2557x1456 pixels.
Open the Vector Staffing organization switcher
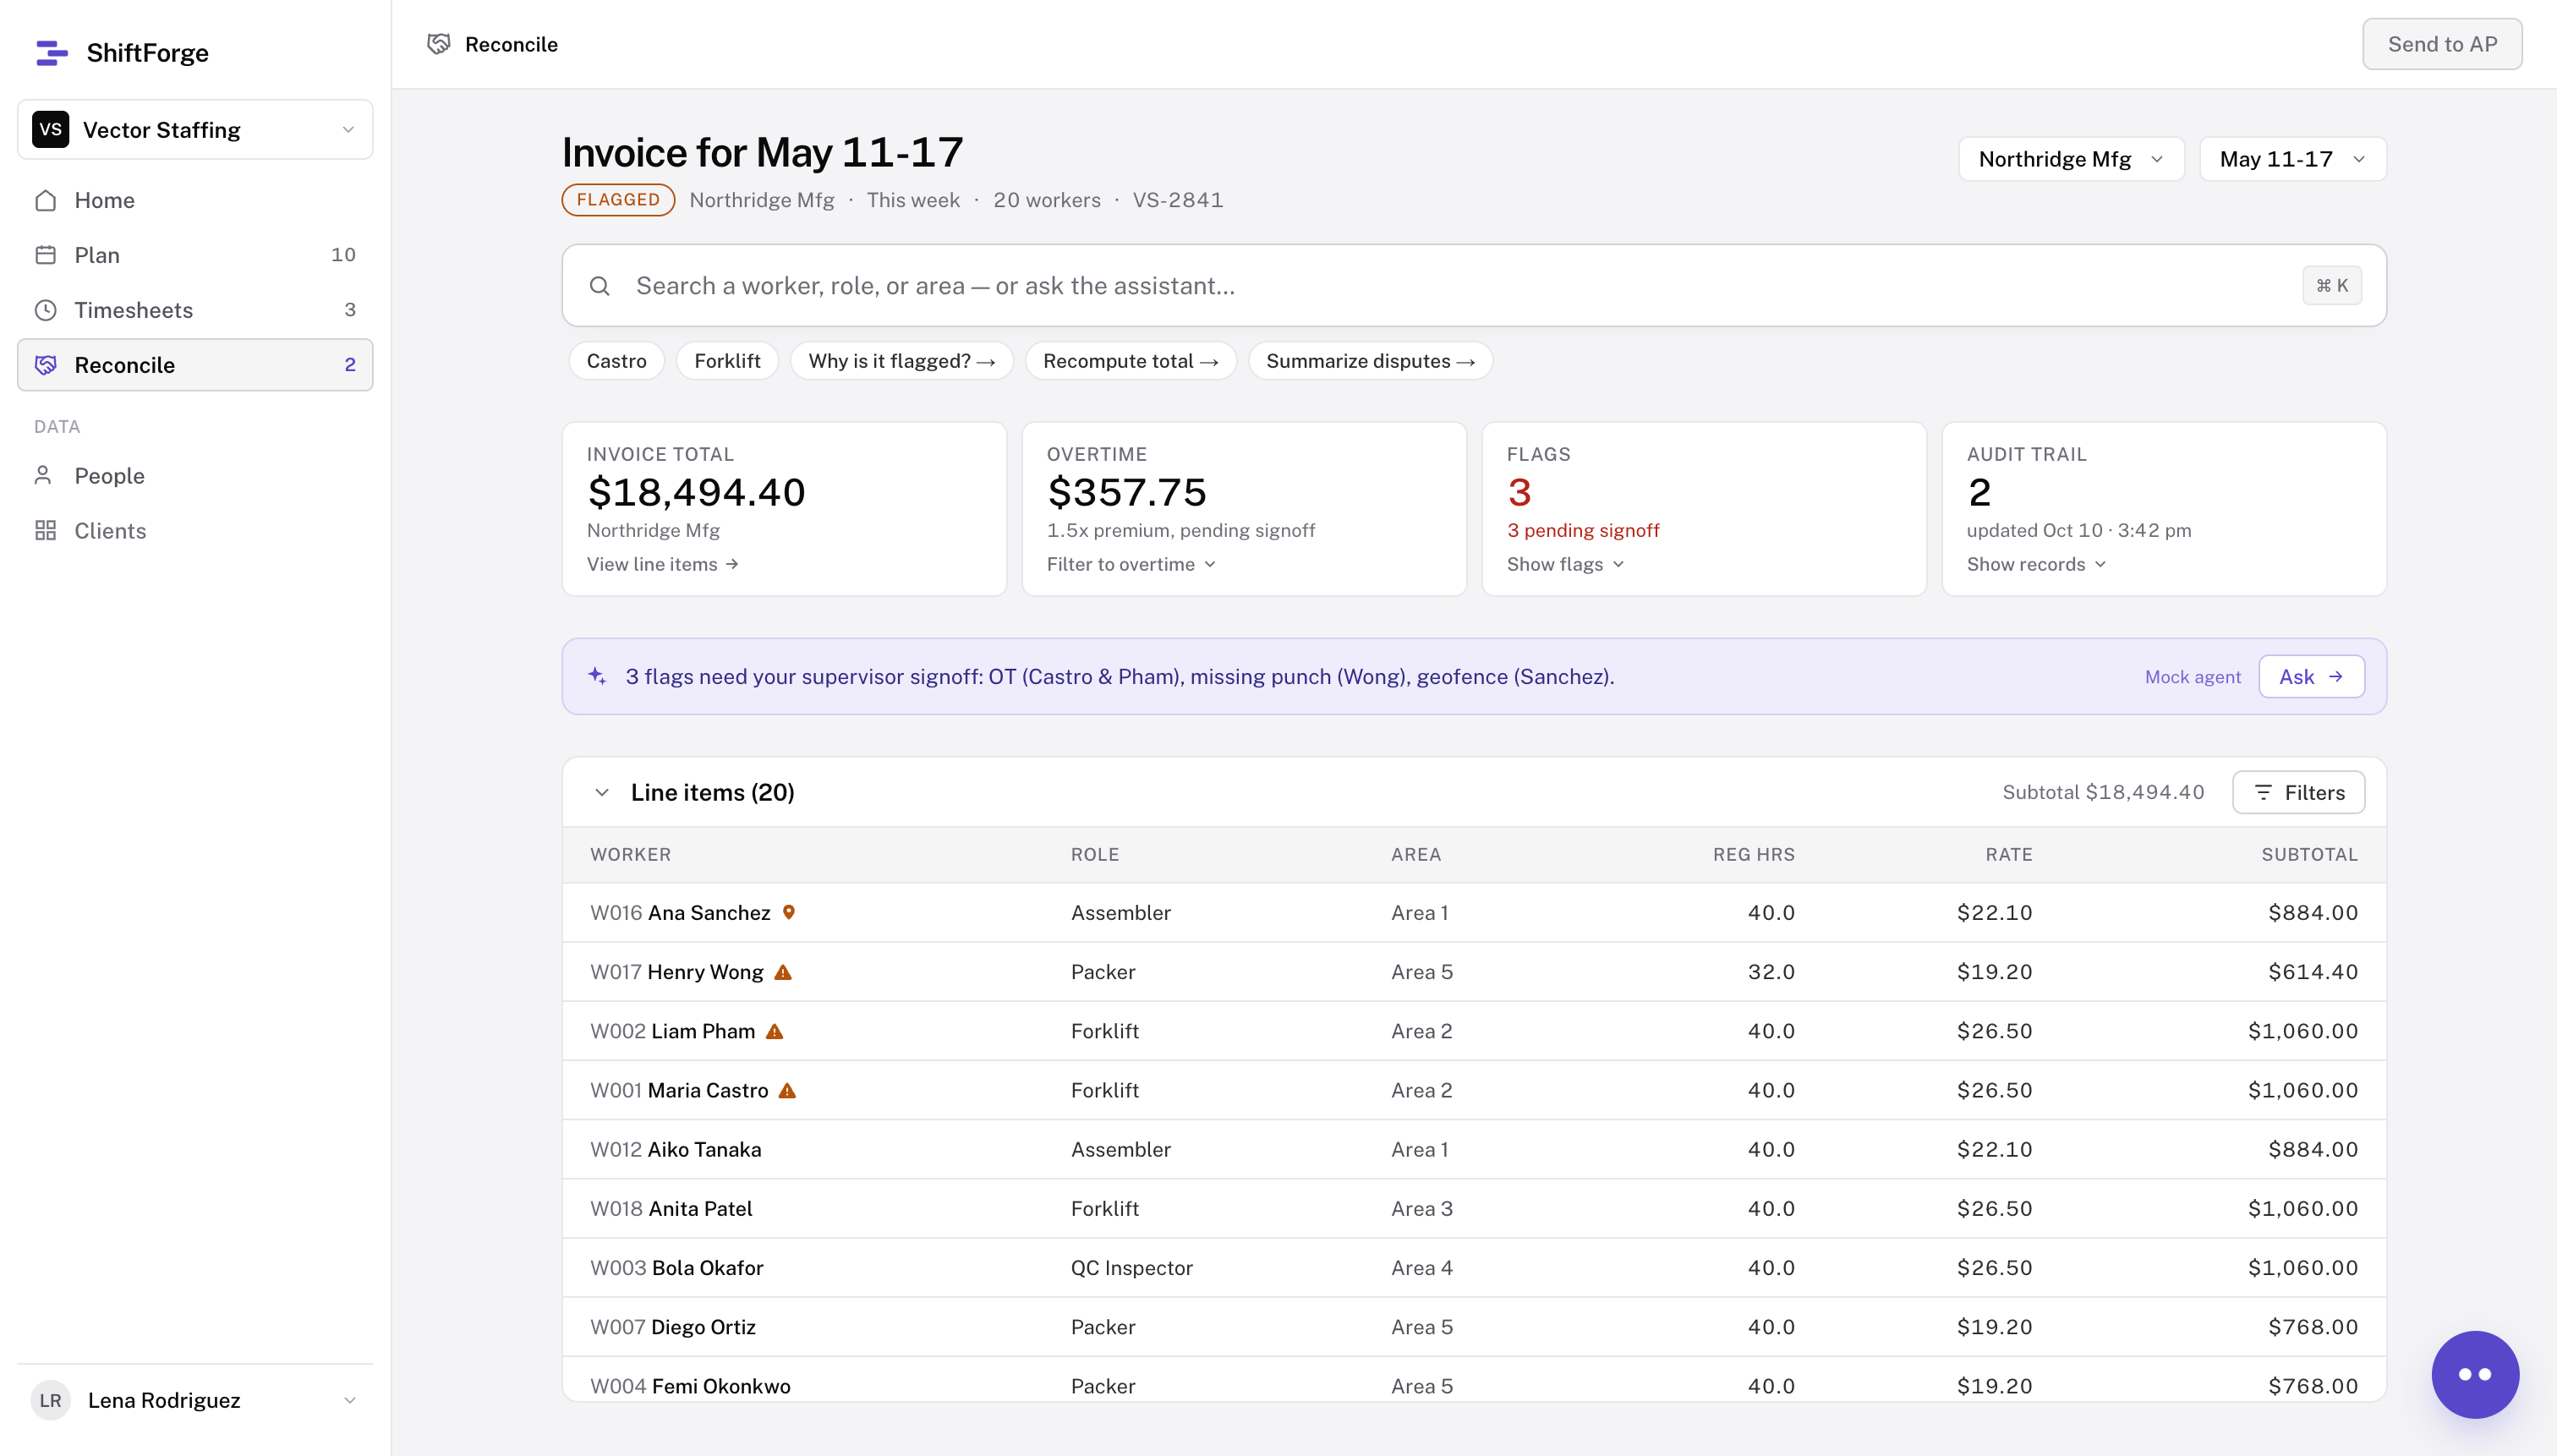point(195,130)
